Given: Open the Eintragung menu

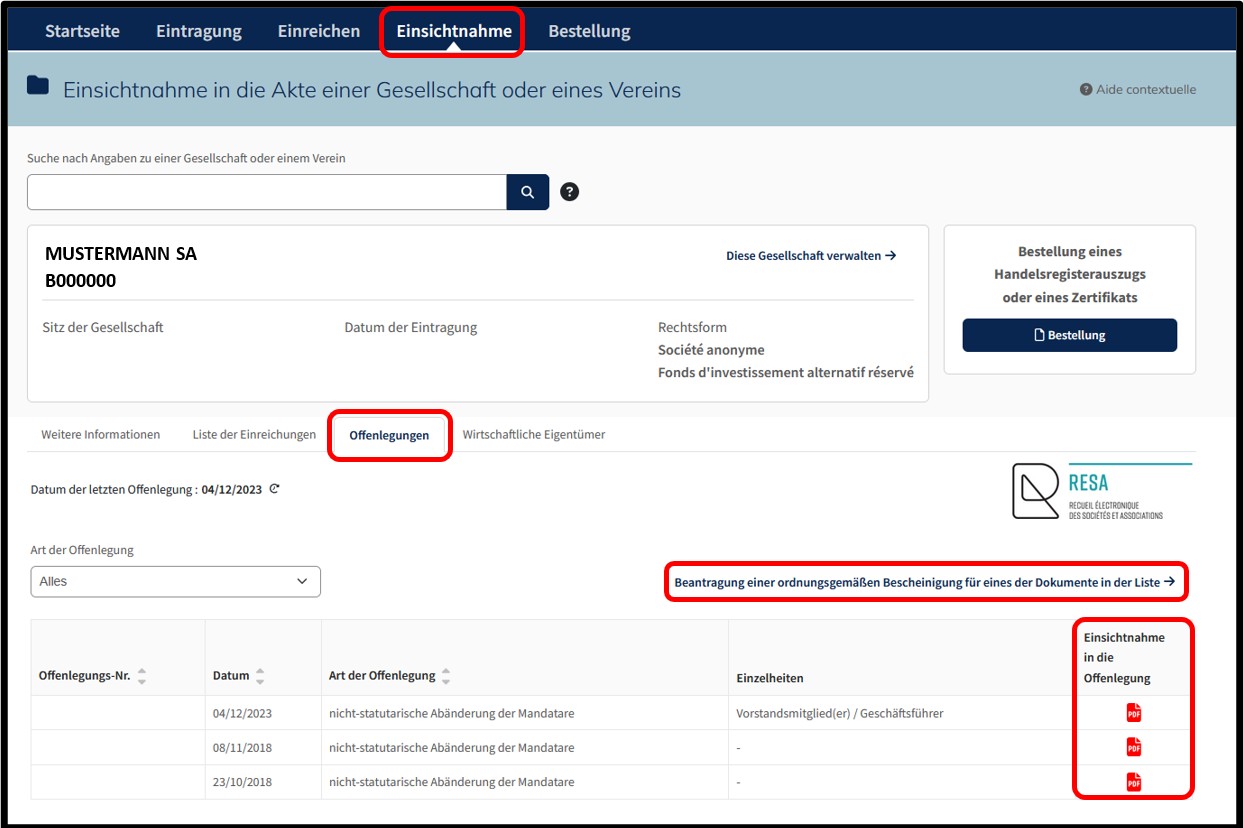Looking at the screenshot, I should point(199,31).
